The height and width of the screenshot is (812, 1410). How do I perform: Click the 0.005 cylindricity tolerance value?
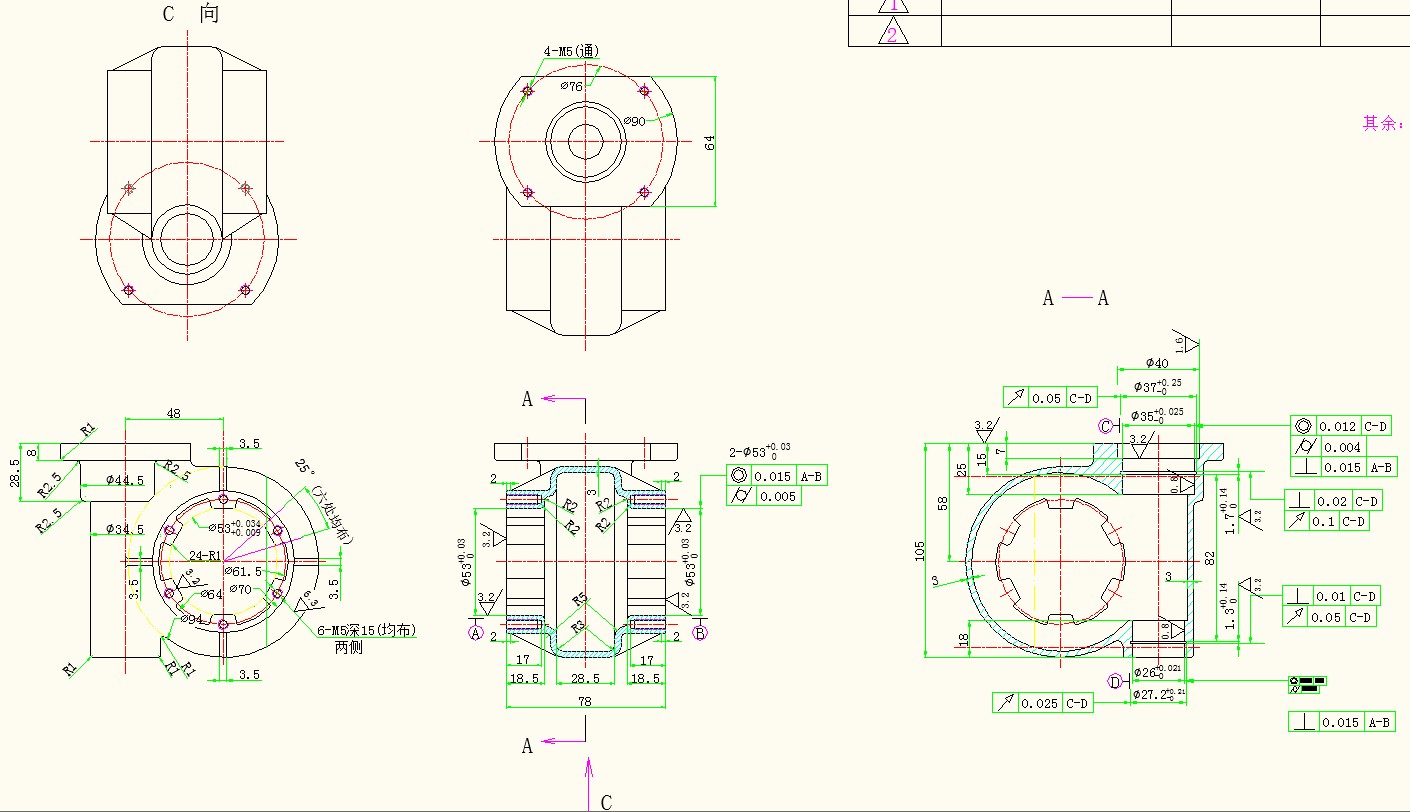[x=777, y=496]
